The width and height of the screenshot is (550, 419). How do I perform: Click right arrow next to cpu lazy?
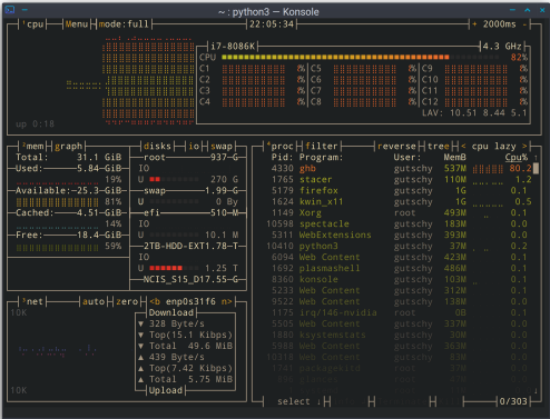(x=525, y=146)
